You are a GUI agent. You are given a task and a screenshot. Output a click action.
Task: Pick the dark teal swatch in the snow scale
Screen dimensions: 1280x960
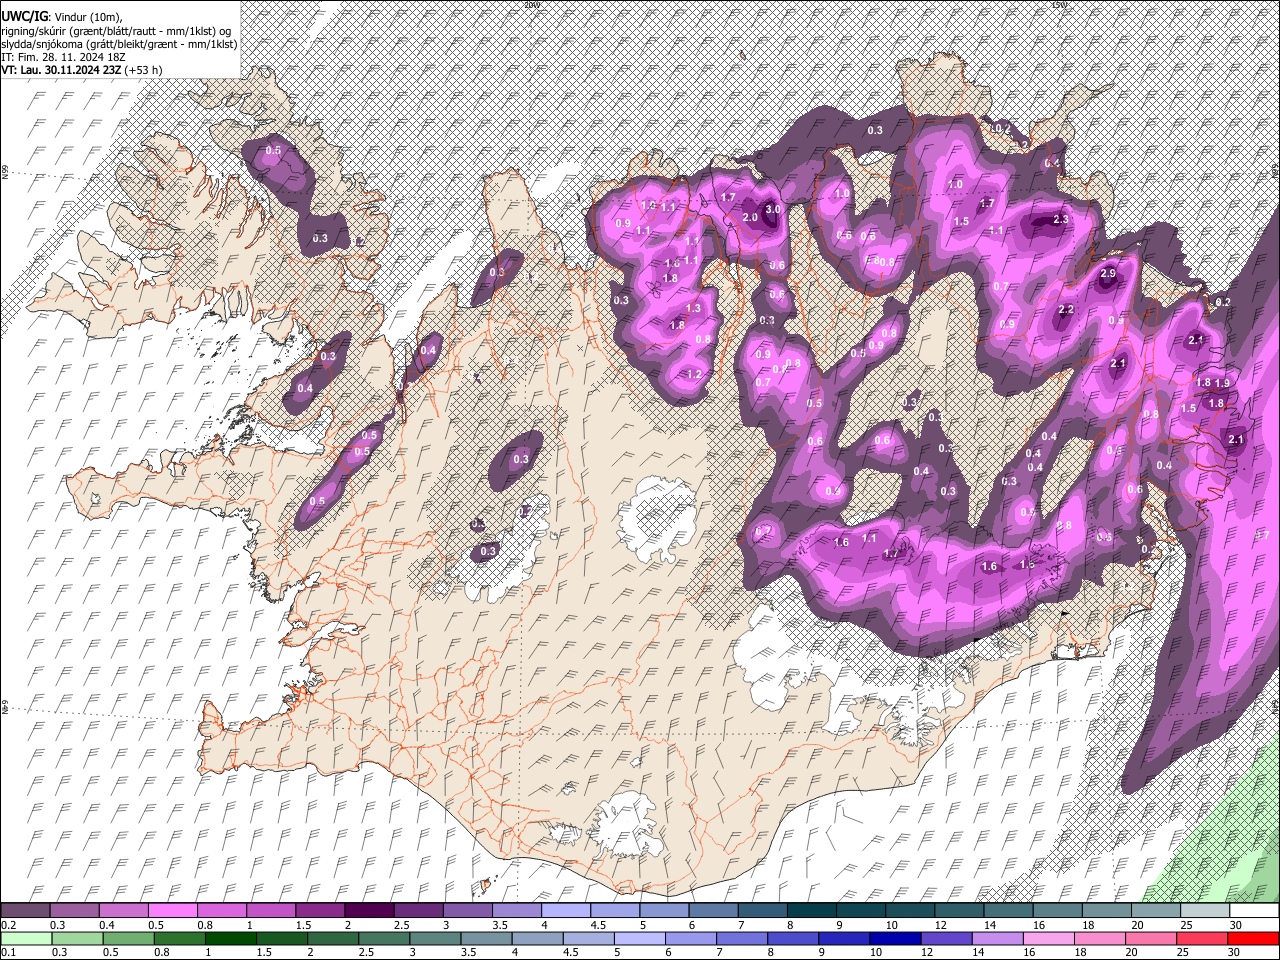click(x=812, y=911)
